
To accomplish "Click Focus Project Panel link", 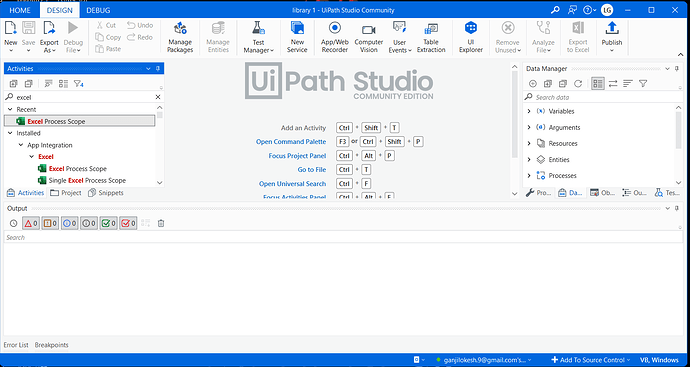I will tap(297, 156).
